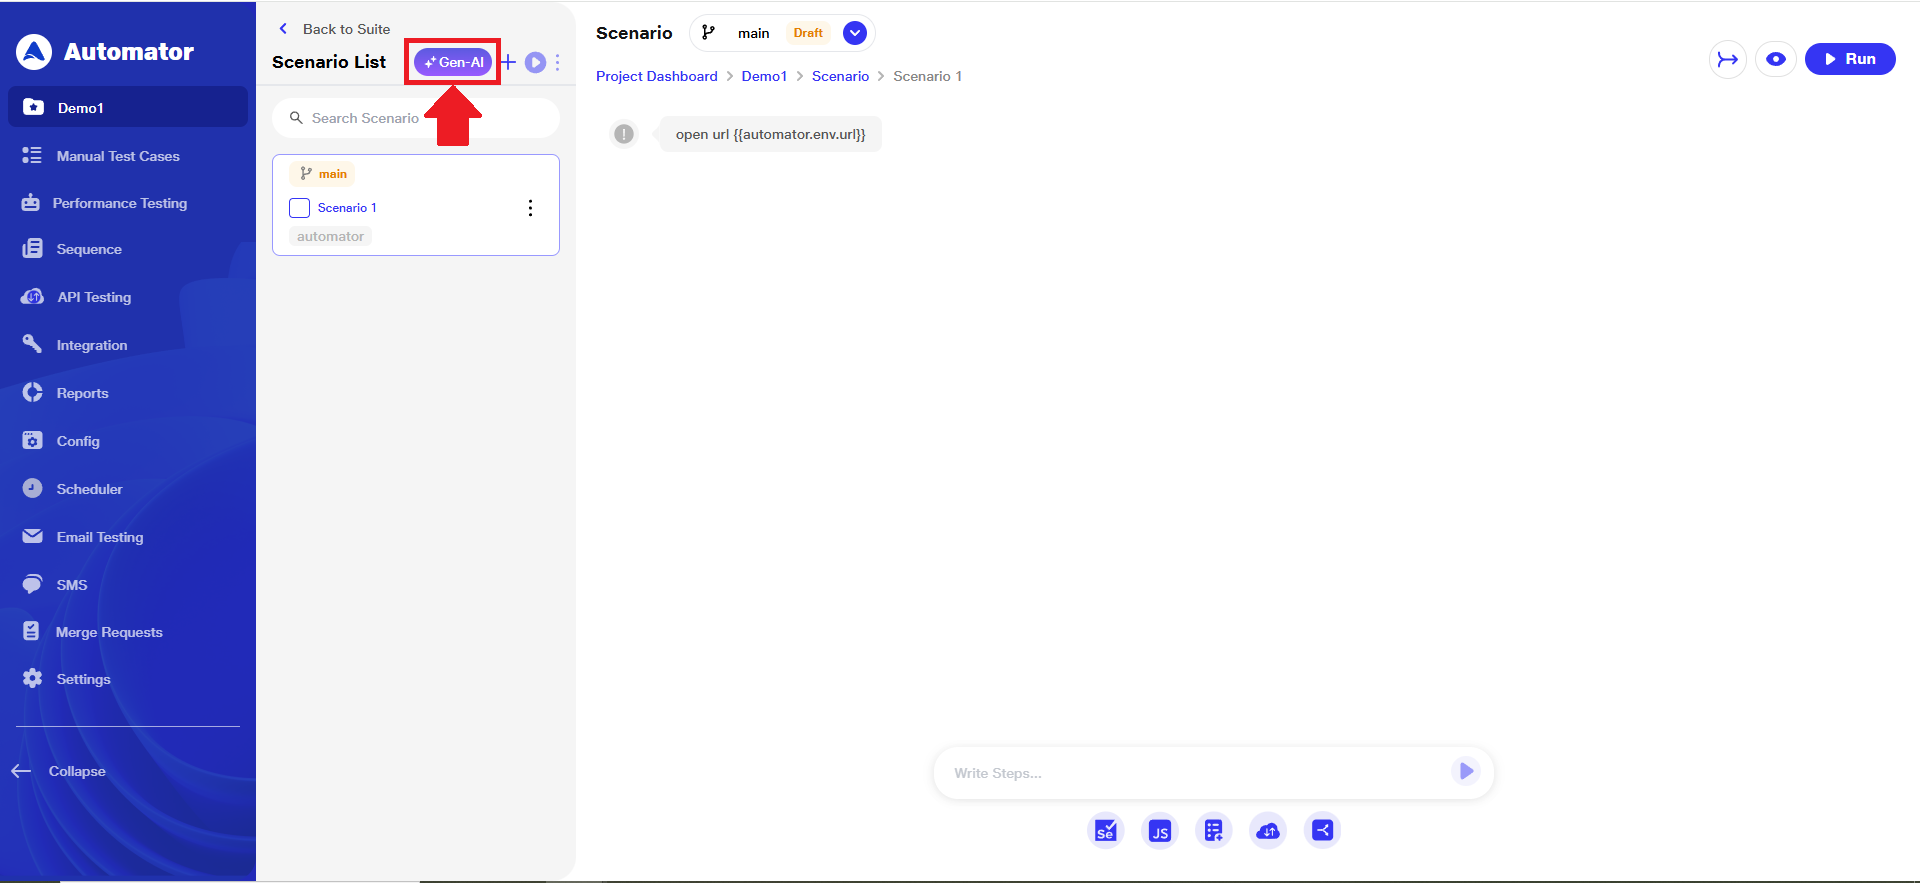This screenshot has height=883, width=1920.
Task: Click the cloud upload-download icon
Action: tap(1267, 831)
